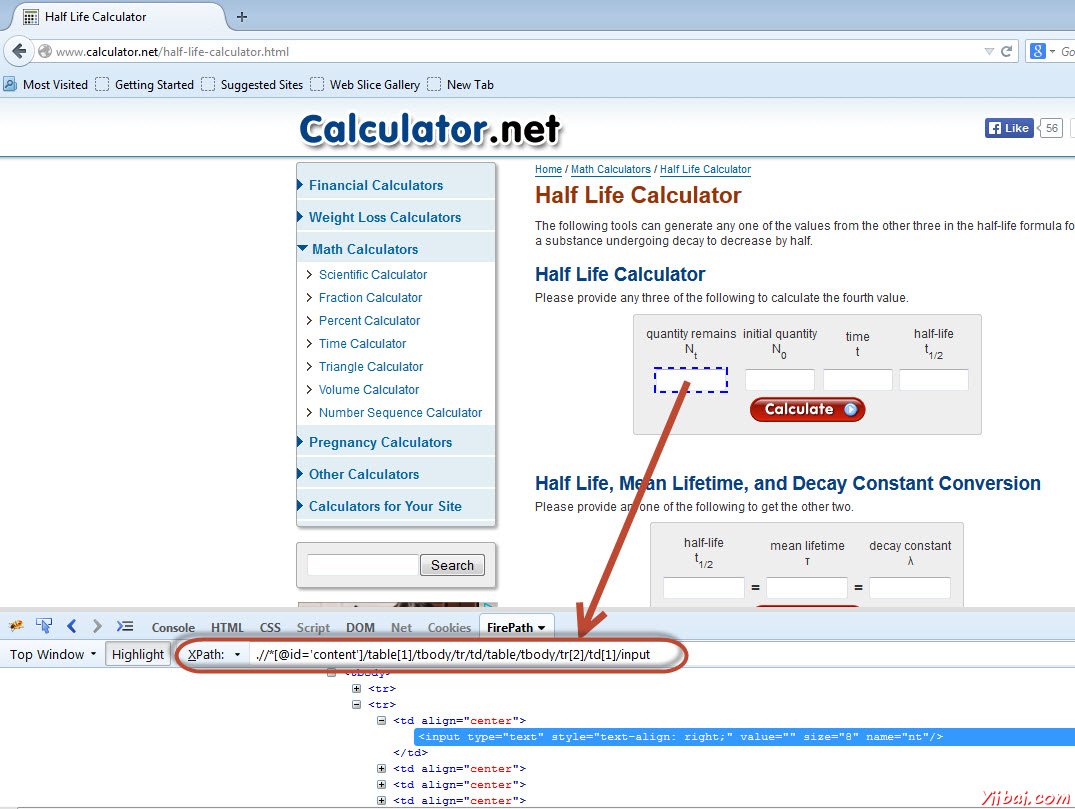Click the forward navigation chevron in Firebug toolbar
The image size is (1075, 809).
(x=96, y=625)
